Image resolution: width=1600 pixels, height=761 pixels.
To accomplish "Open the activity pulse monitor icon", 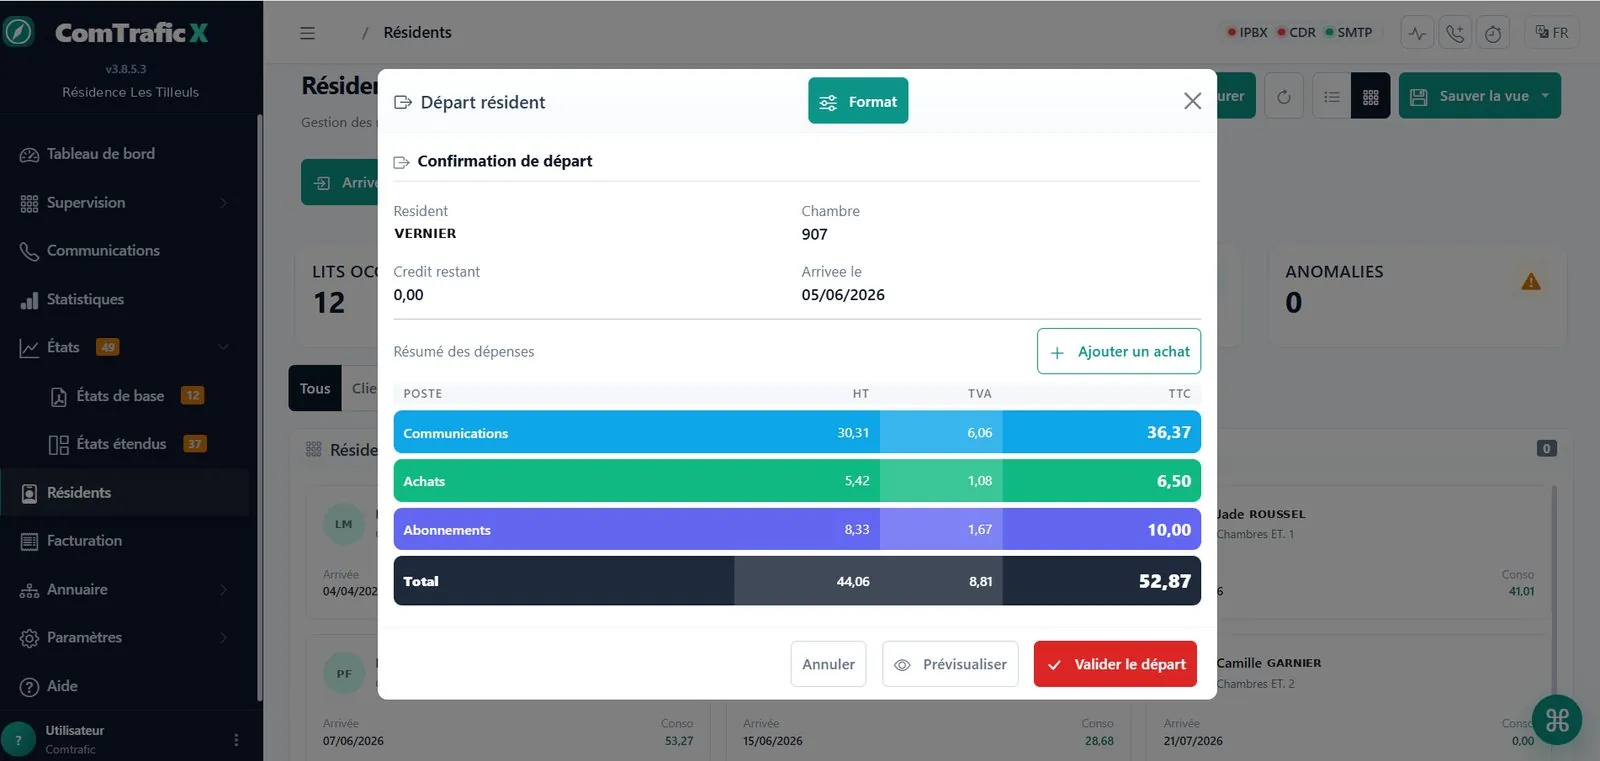I will (x=1417, y=33).
